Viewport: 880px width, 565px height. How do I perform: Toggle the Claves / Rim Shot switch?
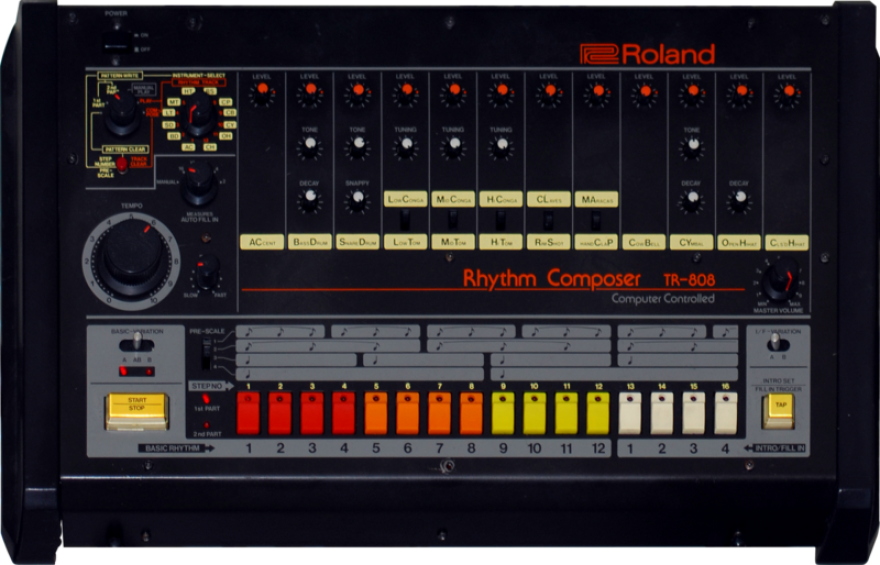pos(549,219)
